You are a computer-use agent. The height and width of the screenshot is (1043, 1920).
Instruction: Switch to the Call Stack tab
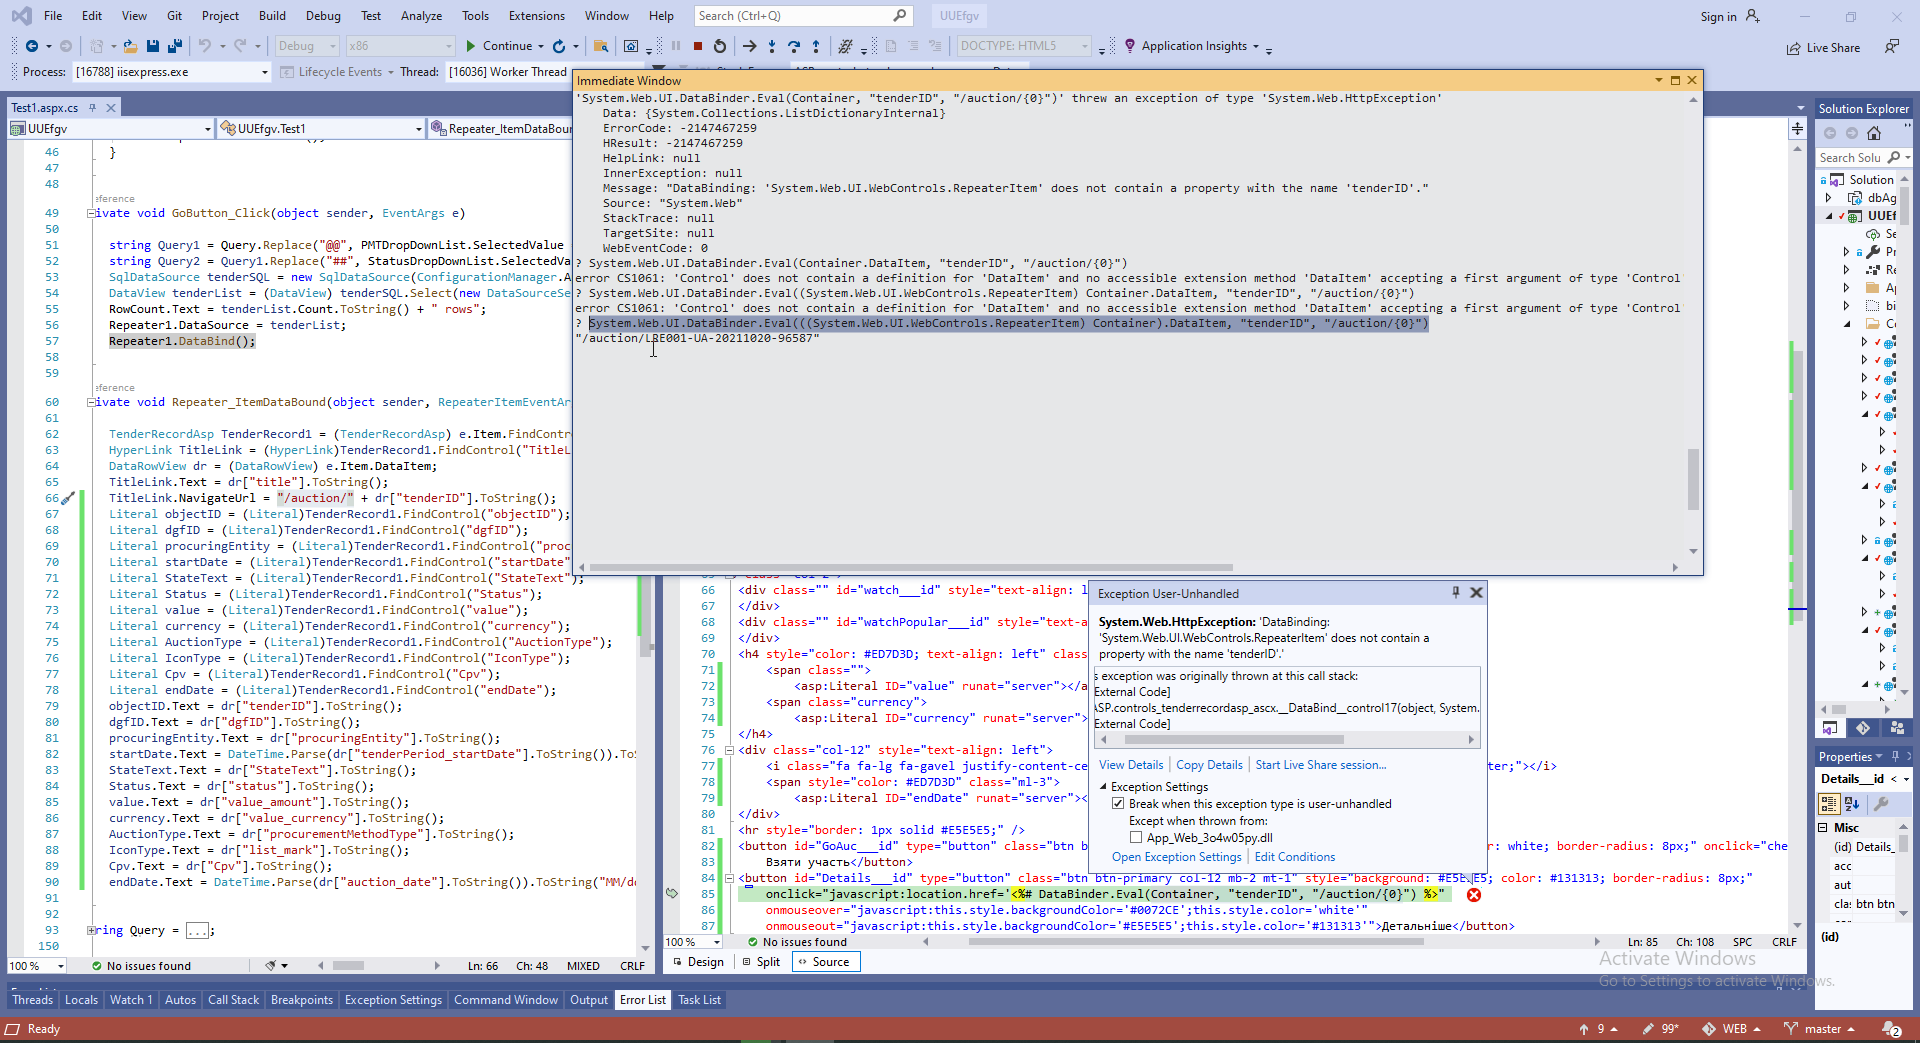pos(233,1000)
